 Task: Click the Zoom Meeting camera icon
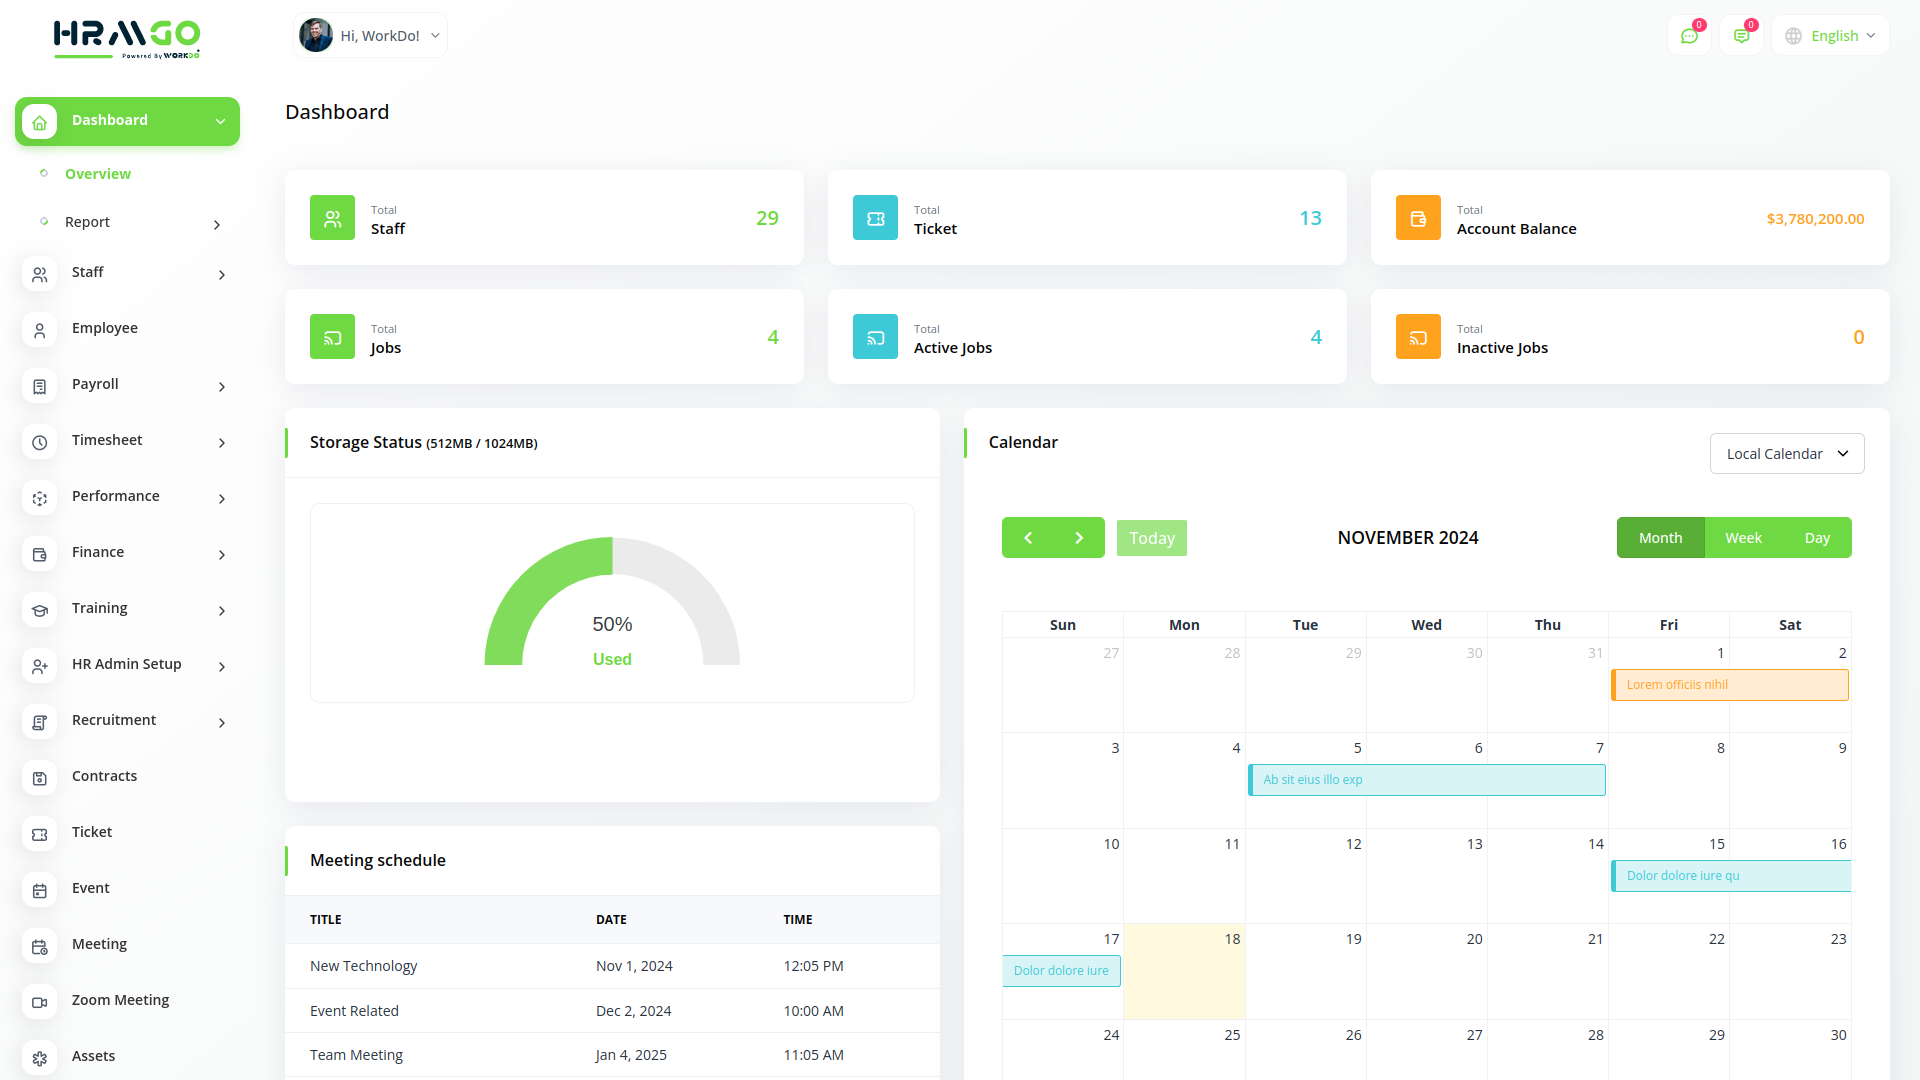pyautogui.click(x=40, y=1002)
